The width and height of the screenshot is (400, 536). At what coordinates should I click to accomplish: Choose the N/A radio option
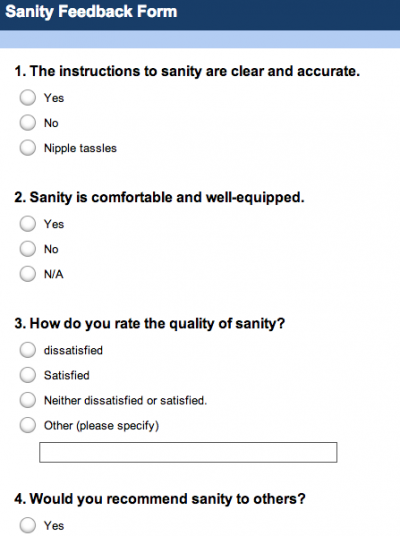click(x=28, y=274)
